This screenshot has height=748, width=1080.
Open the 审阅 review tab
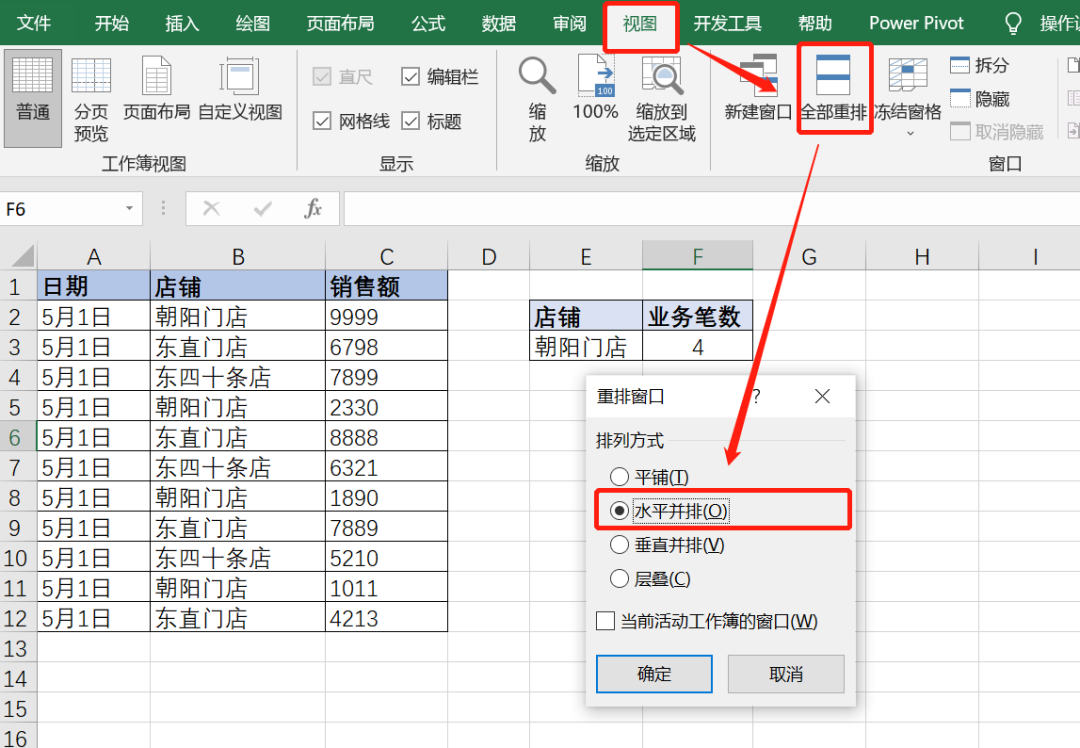tap(570, 23)
